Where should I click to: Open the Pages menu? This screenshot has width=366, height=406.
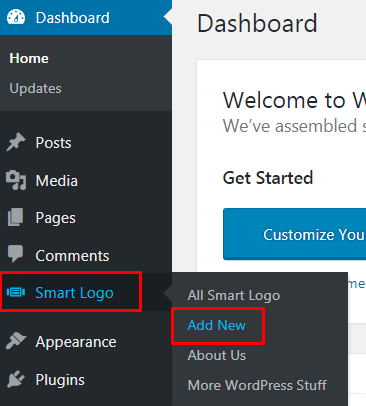click(86, 218)
